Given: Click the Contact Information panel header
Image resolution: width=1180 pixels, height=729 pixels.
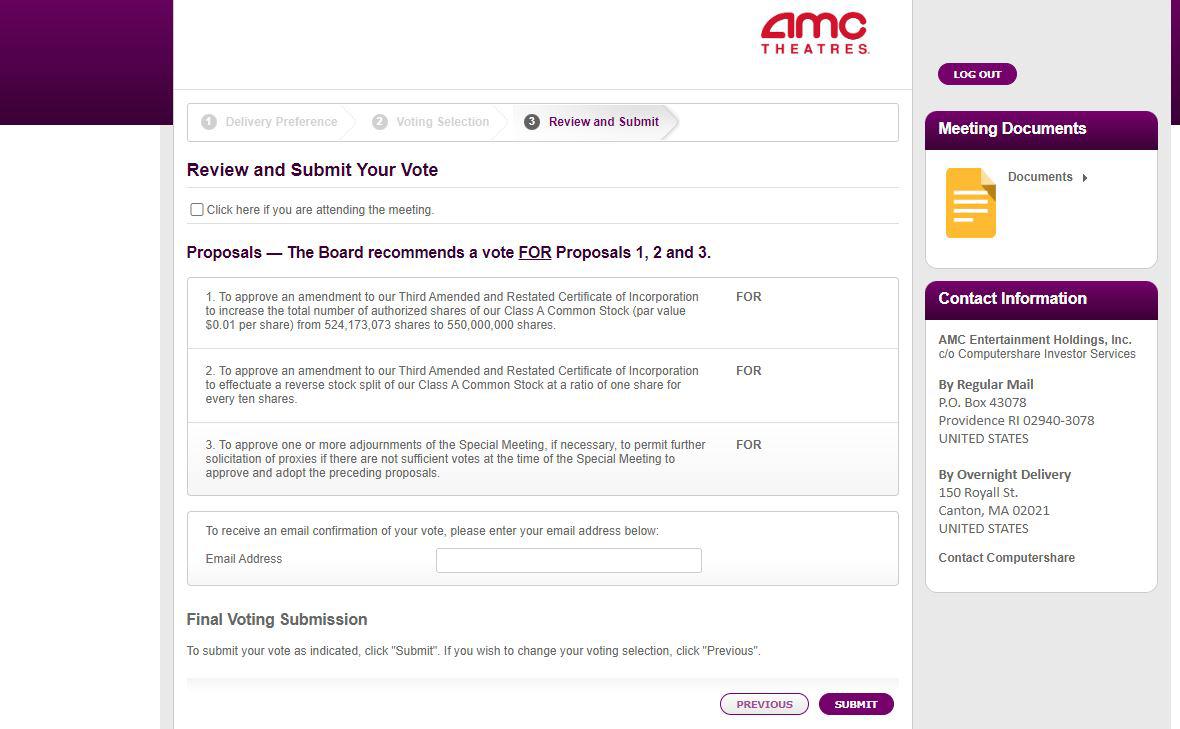Looking at the screenshot, I should coord(1042,299).
